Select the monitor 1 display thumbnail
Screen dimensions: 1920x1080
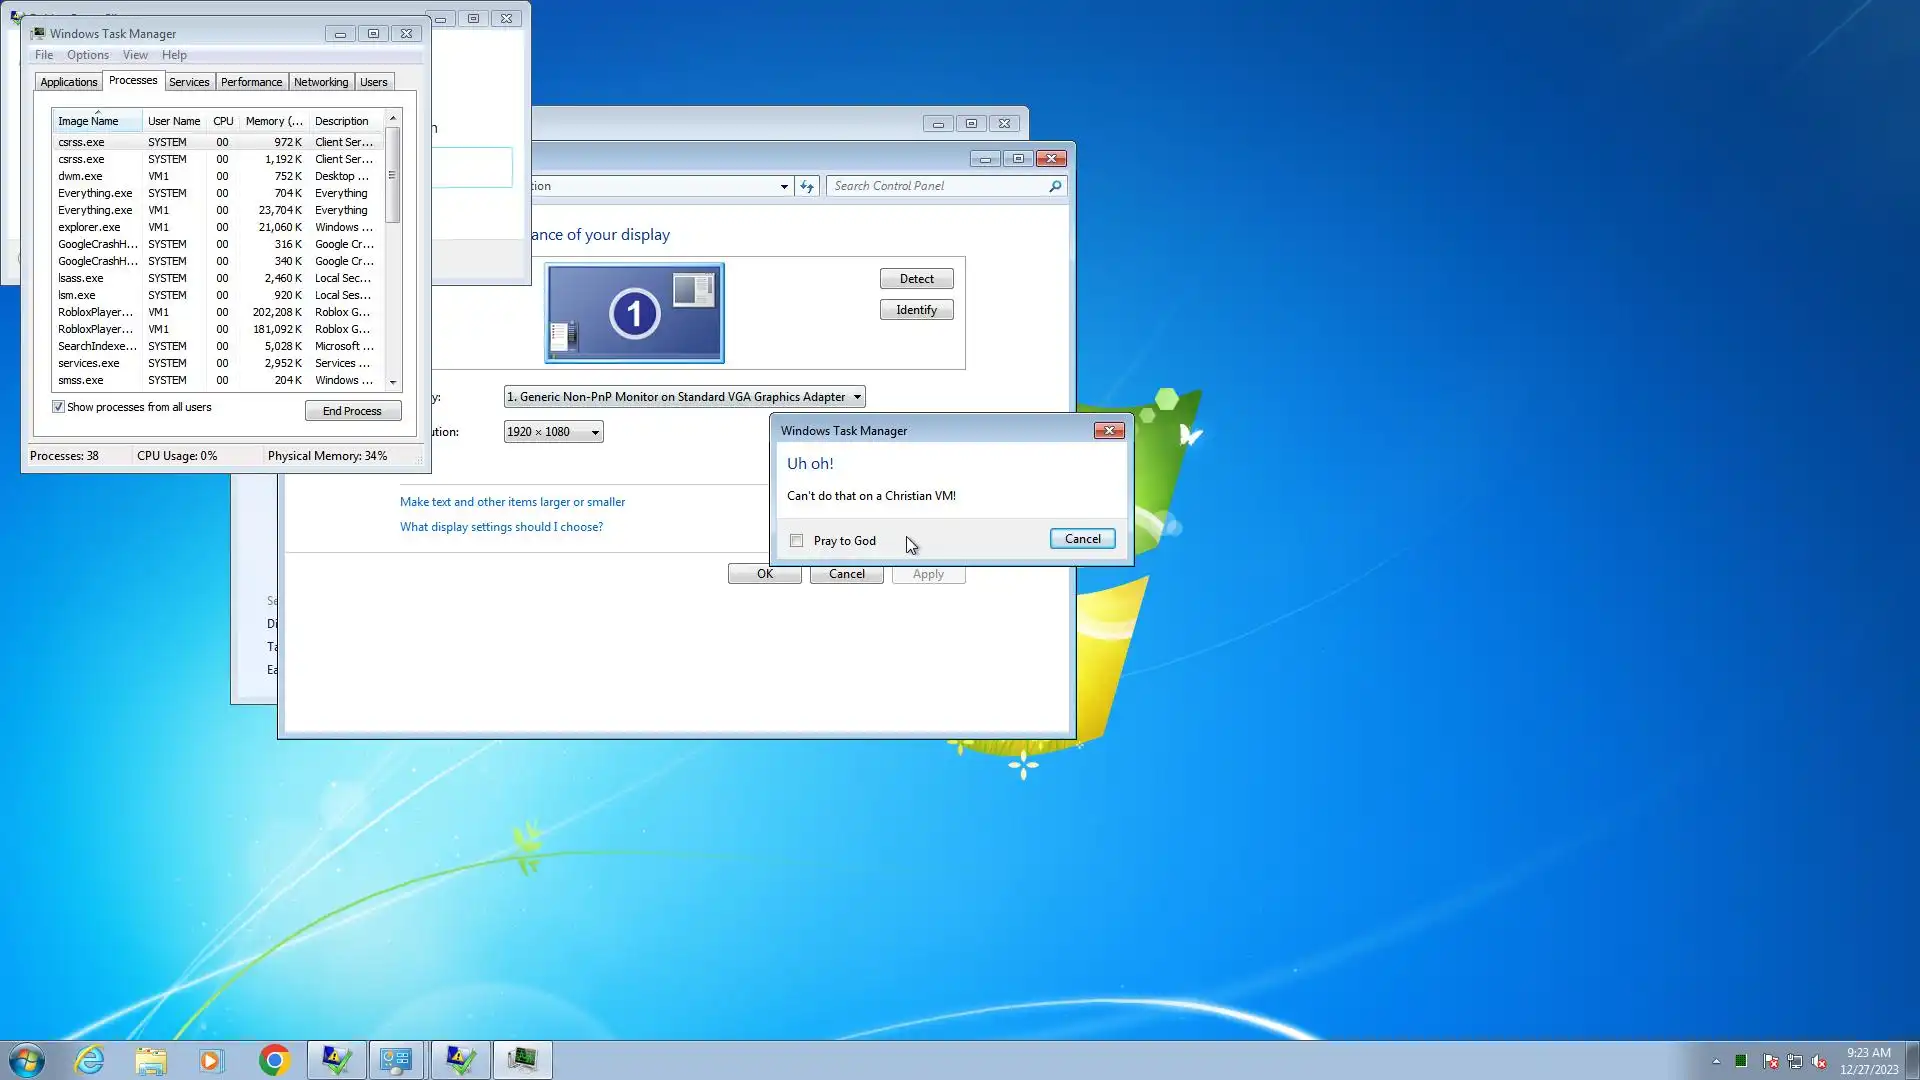point(634,313)
